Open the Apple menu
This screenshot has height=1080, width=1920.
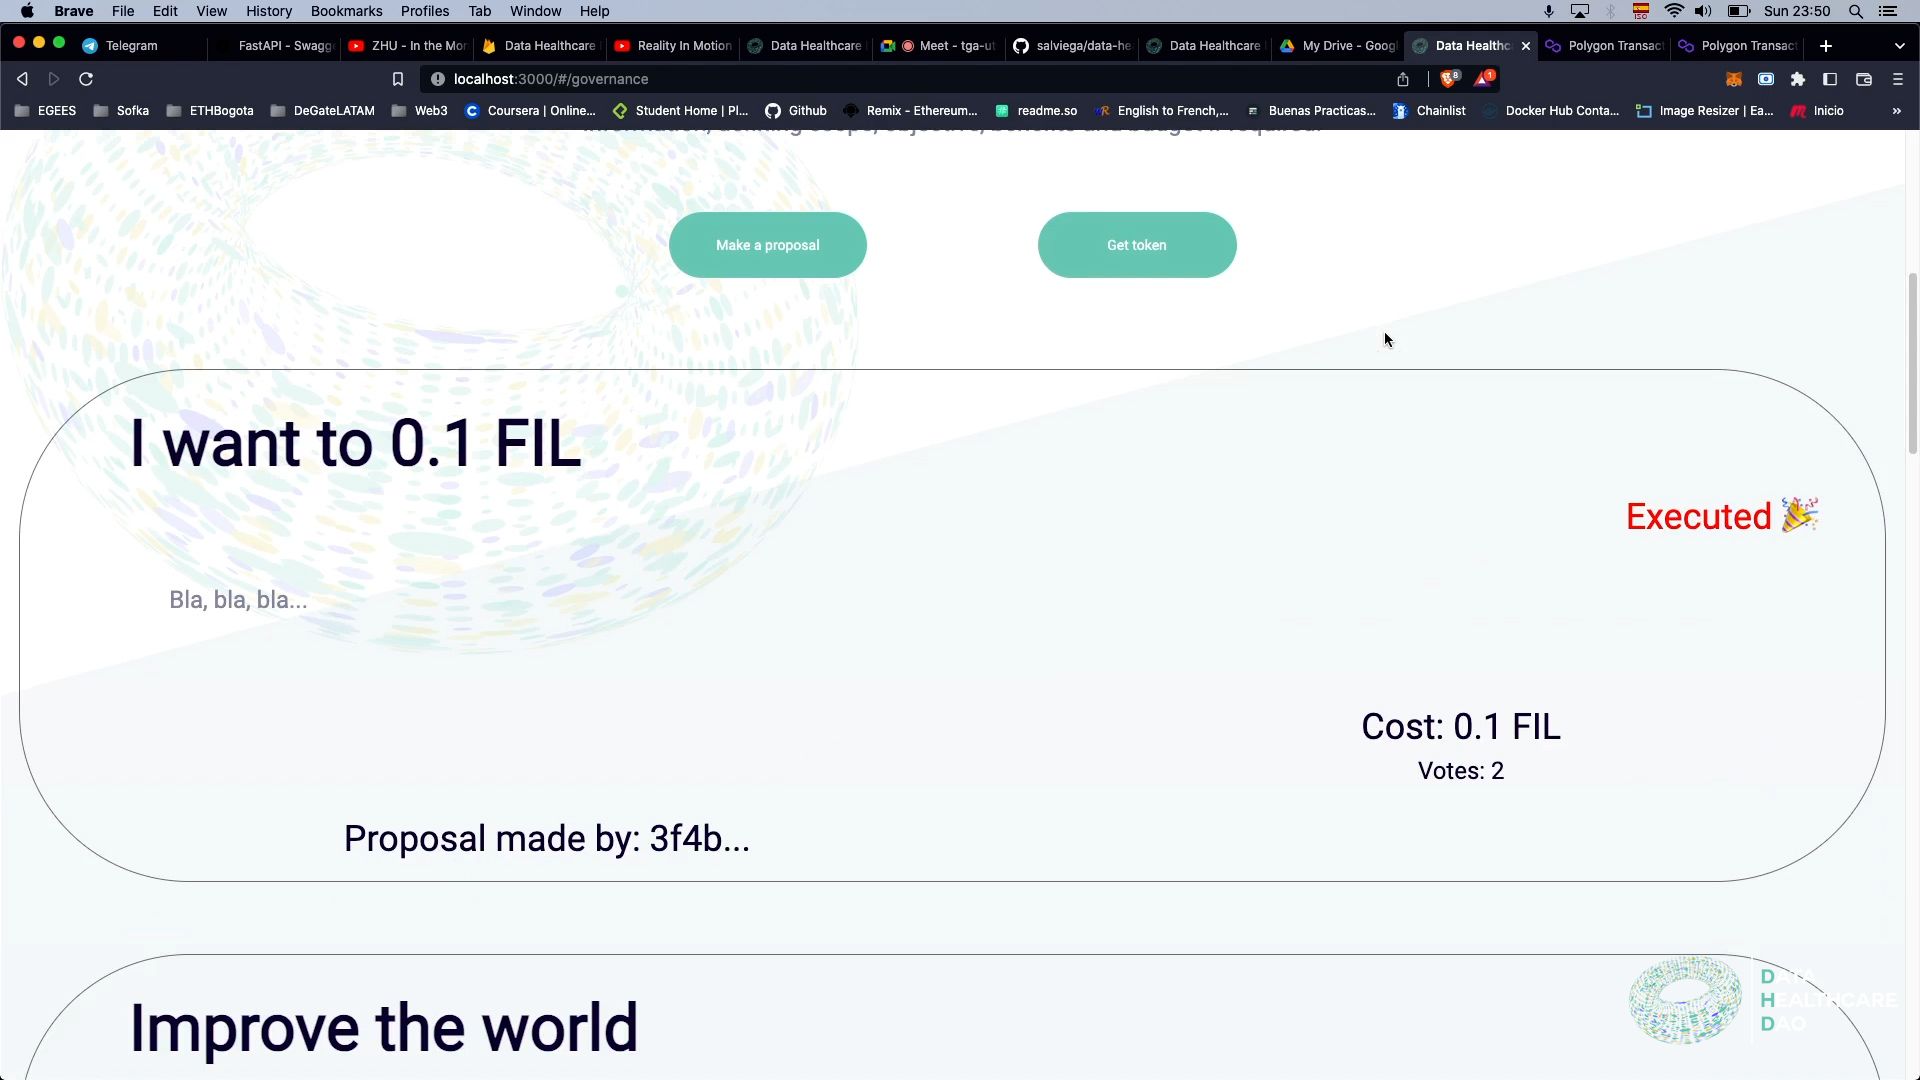click(27, 11)
